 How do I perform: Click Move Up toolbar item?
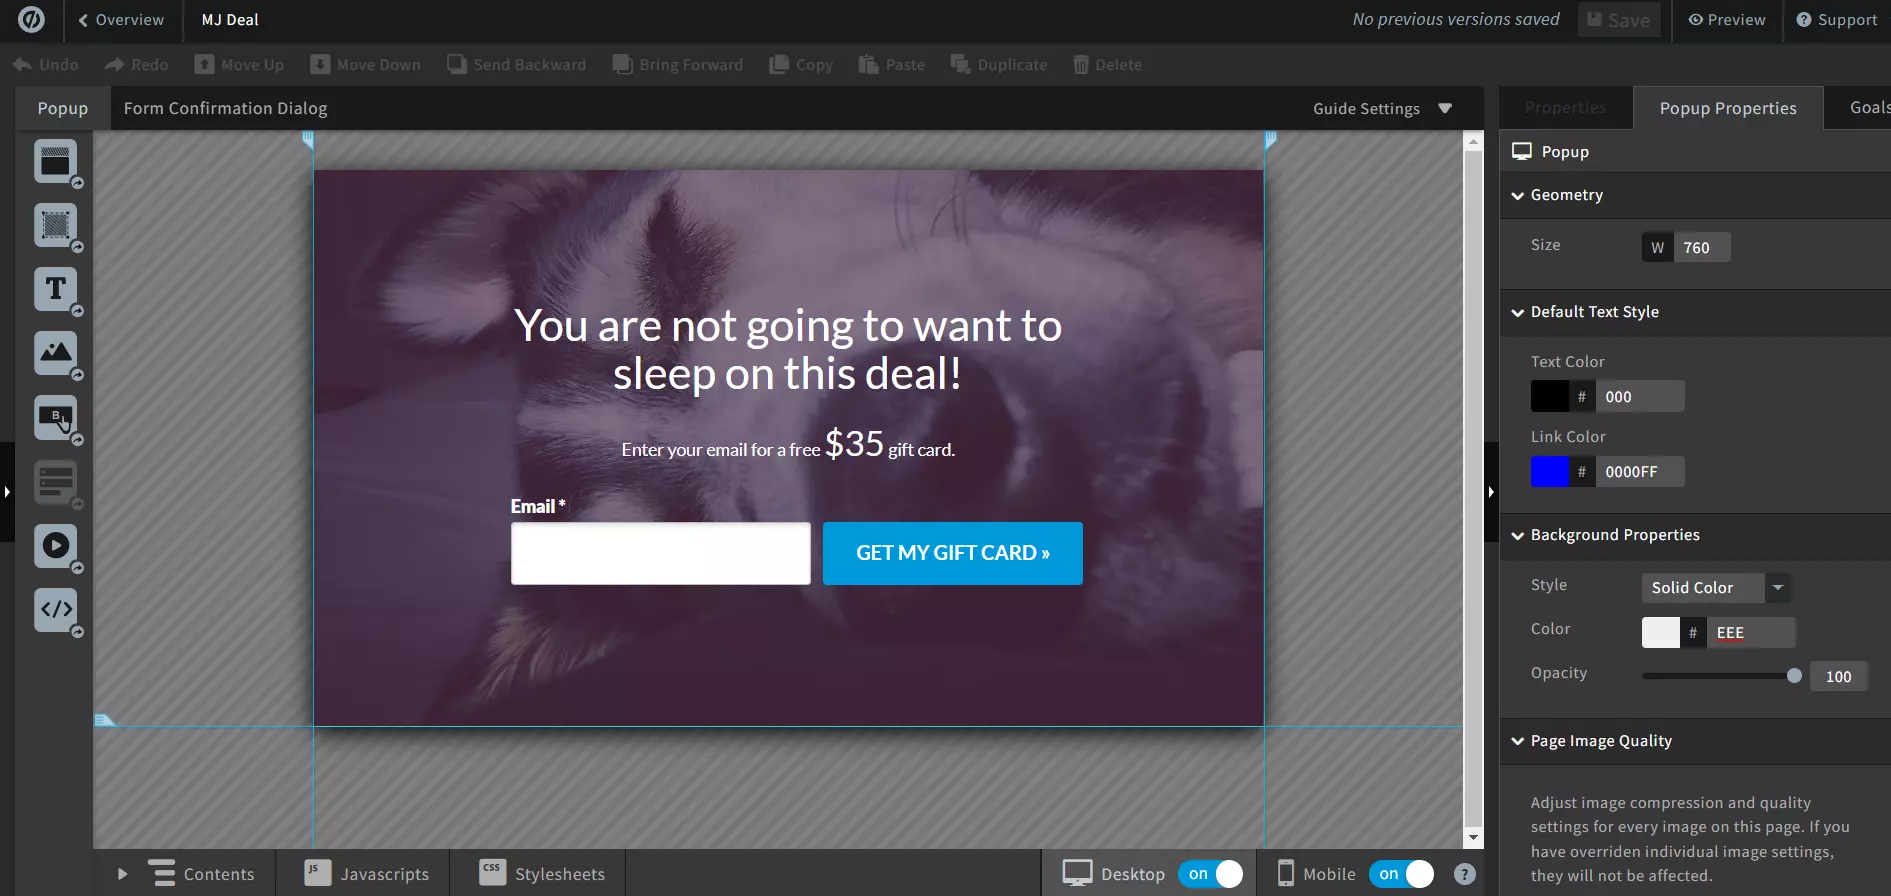pos(240,65)
